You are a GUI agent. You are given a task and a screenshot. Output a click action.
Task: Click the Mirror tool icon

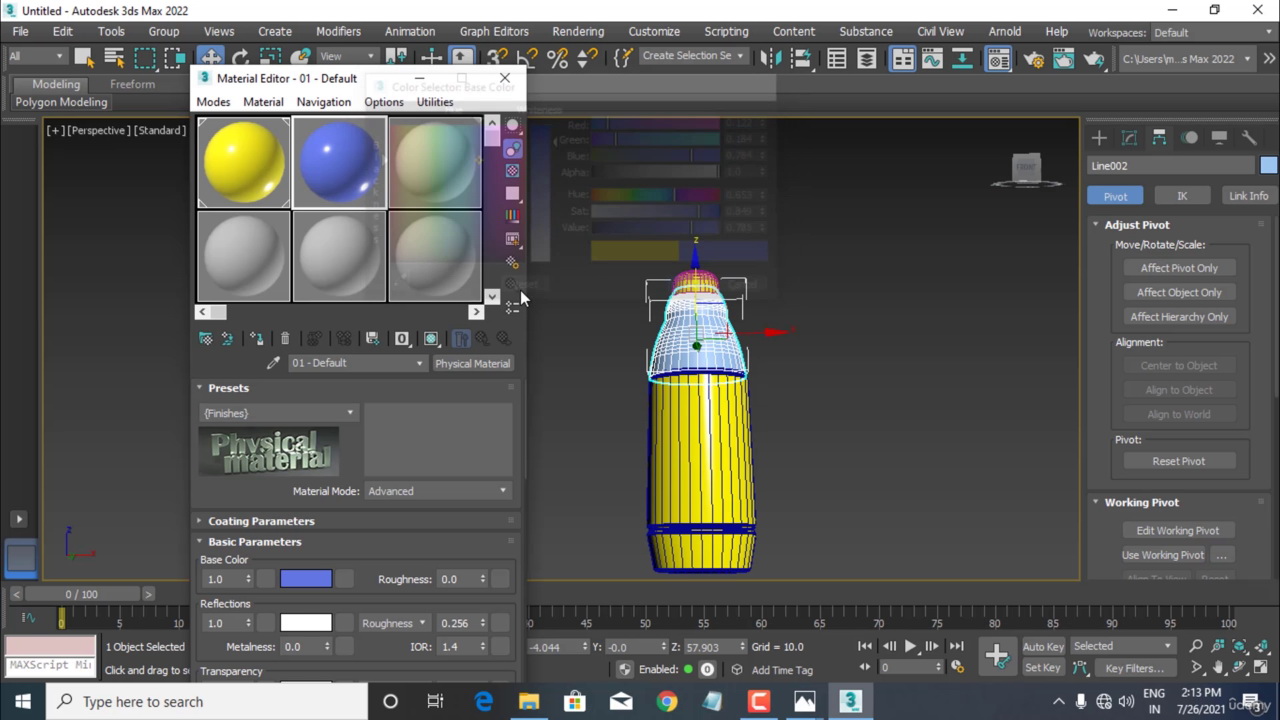coord(771,58)
